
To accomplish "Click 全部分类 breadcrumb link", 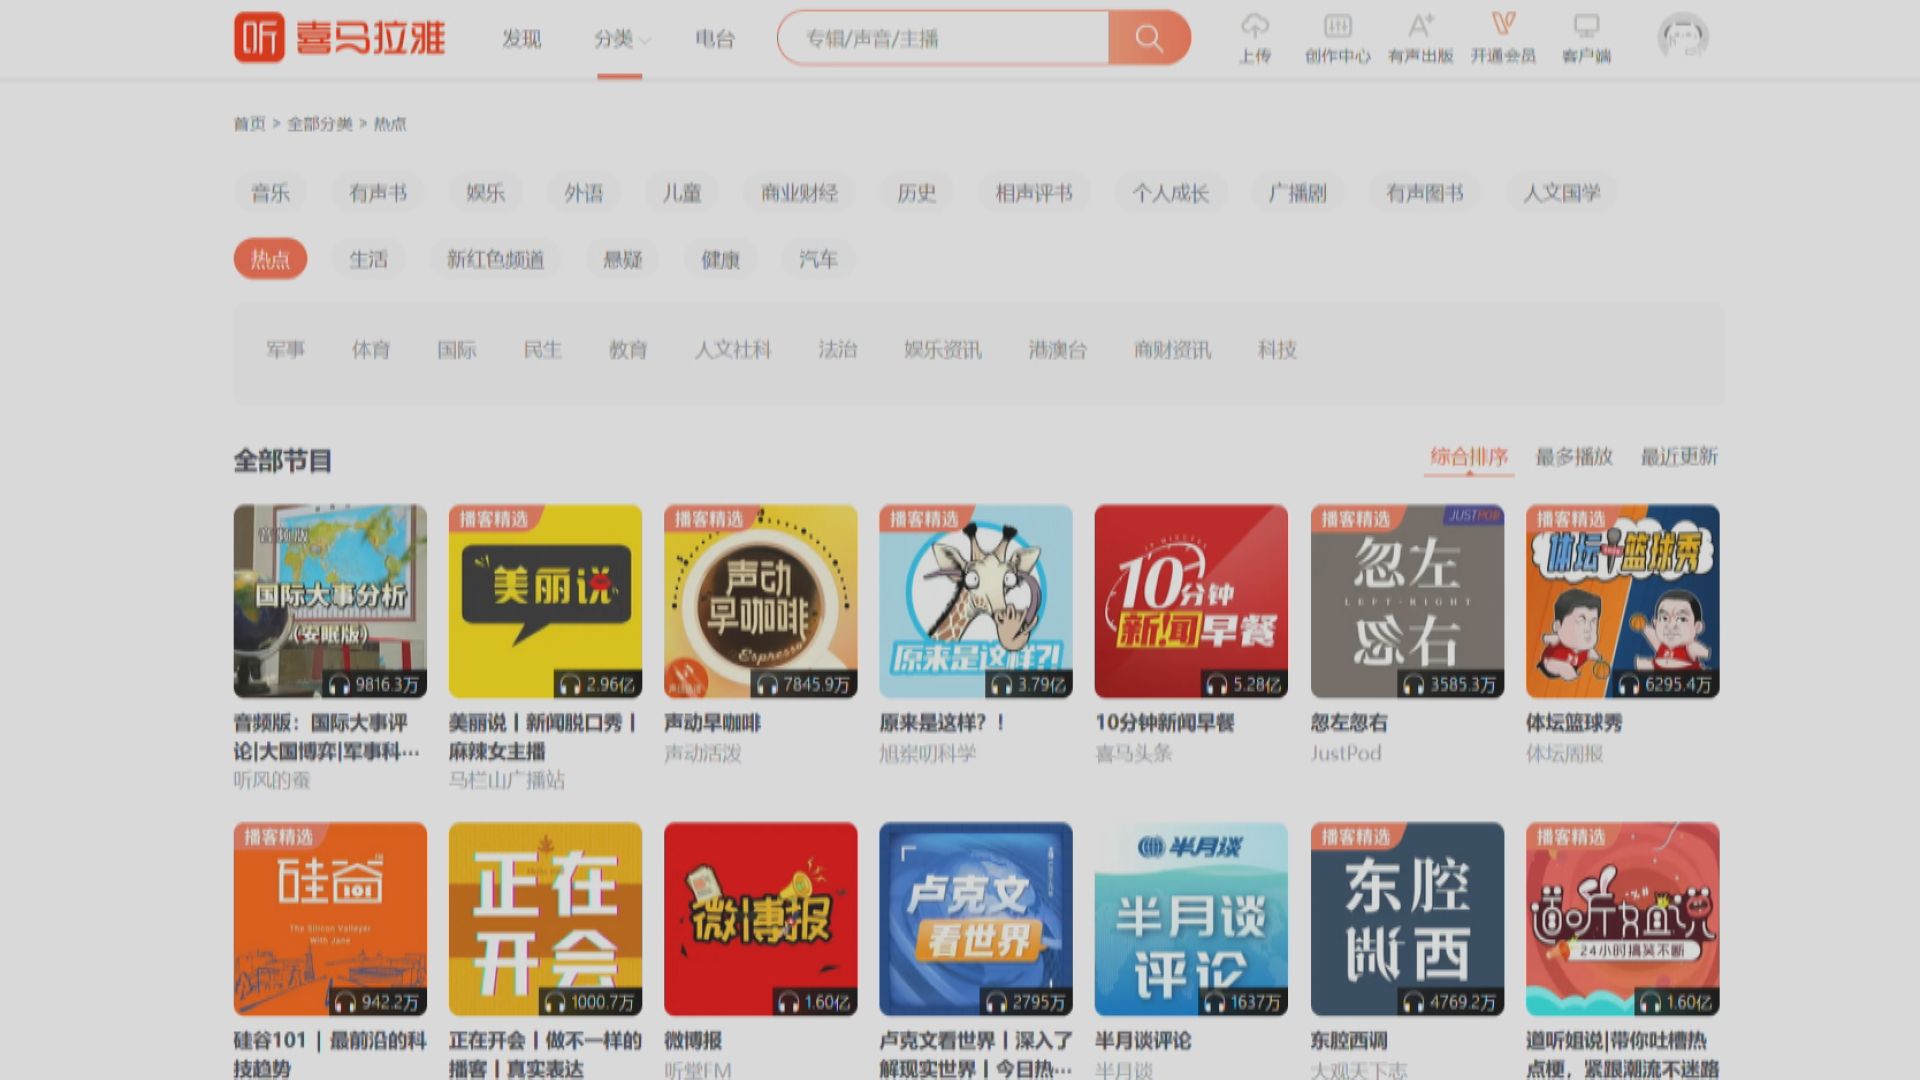I will (320, 124).
